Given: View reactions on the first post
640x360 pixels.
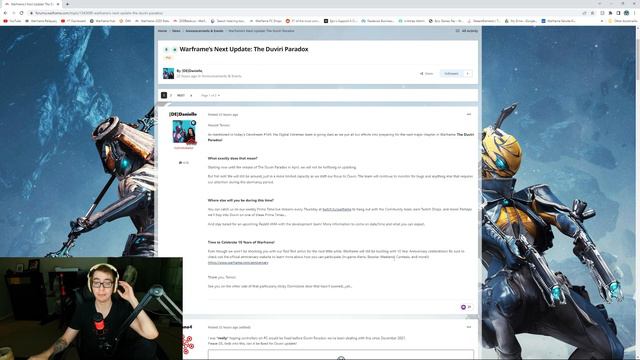Looking at the screenshot, I should click(466, 307).
